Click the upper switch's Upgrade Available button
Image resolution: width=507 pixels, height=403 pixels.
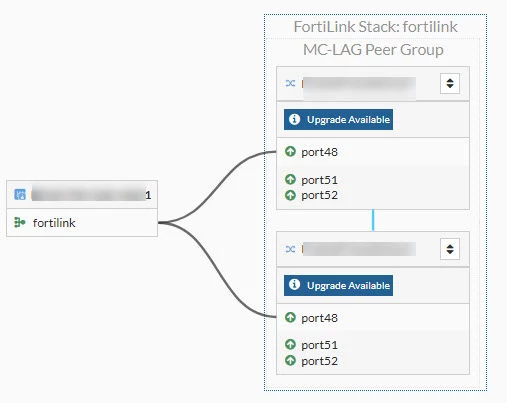pos(338,119)
